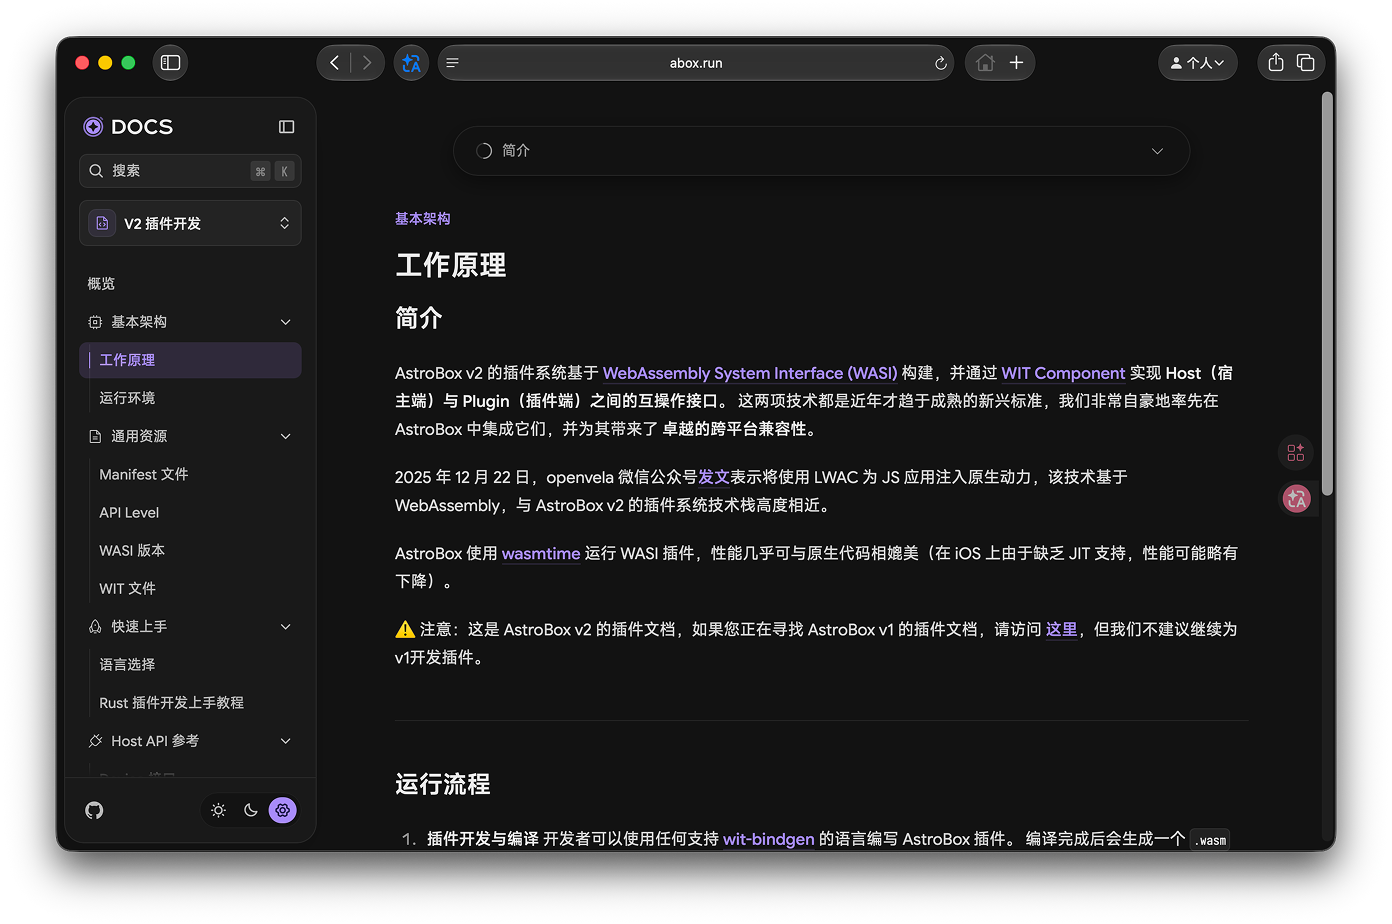Open the 发文 link
This screenshot has height=924, width=1392.
(x=714, y=477)
